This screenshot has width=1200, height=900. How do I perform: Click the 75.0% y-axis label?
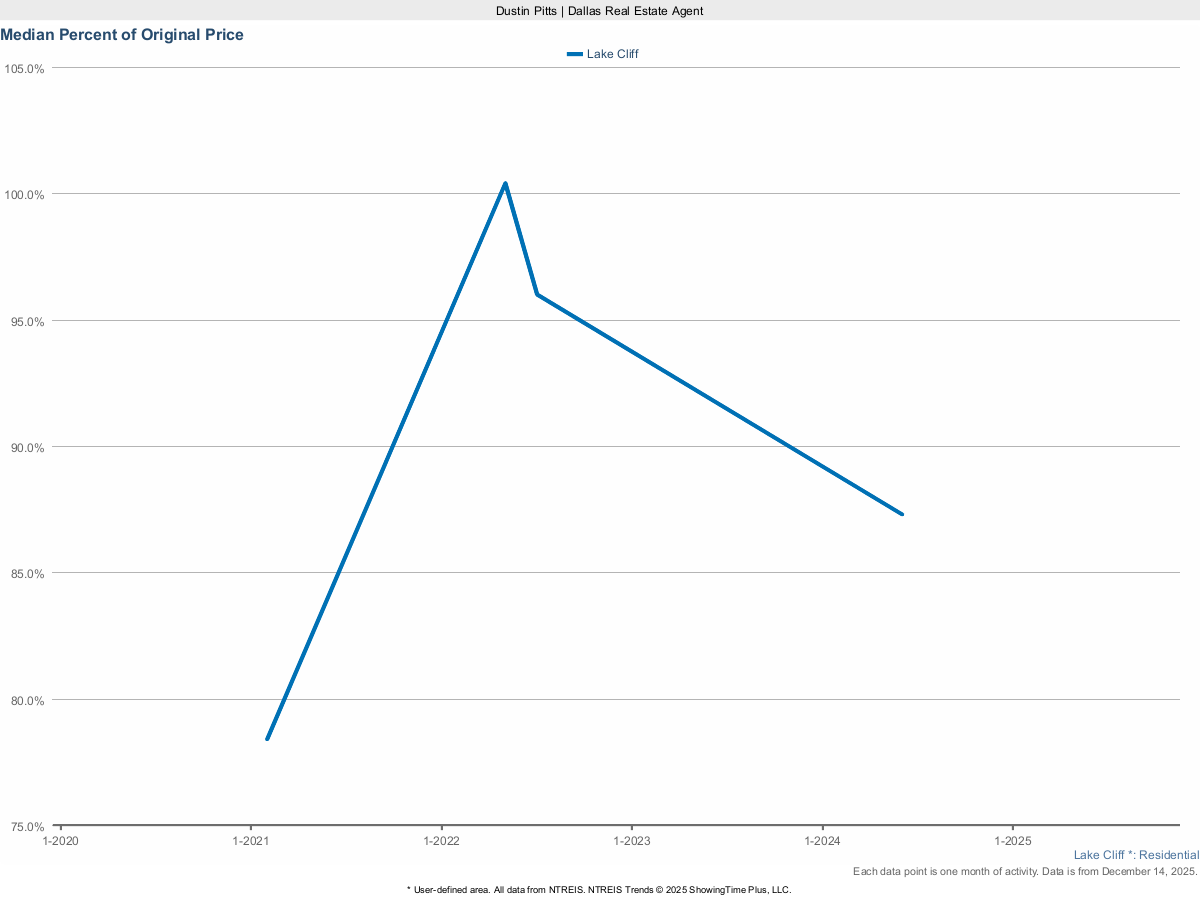coord(25,827)
